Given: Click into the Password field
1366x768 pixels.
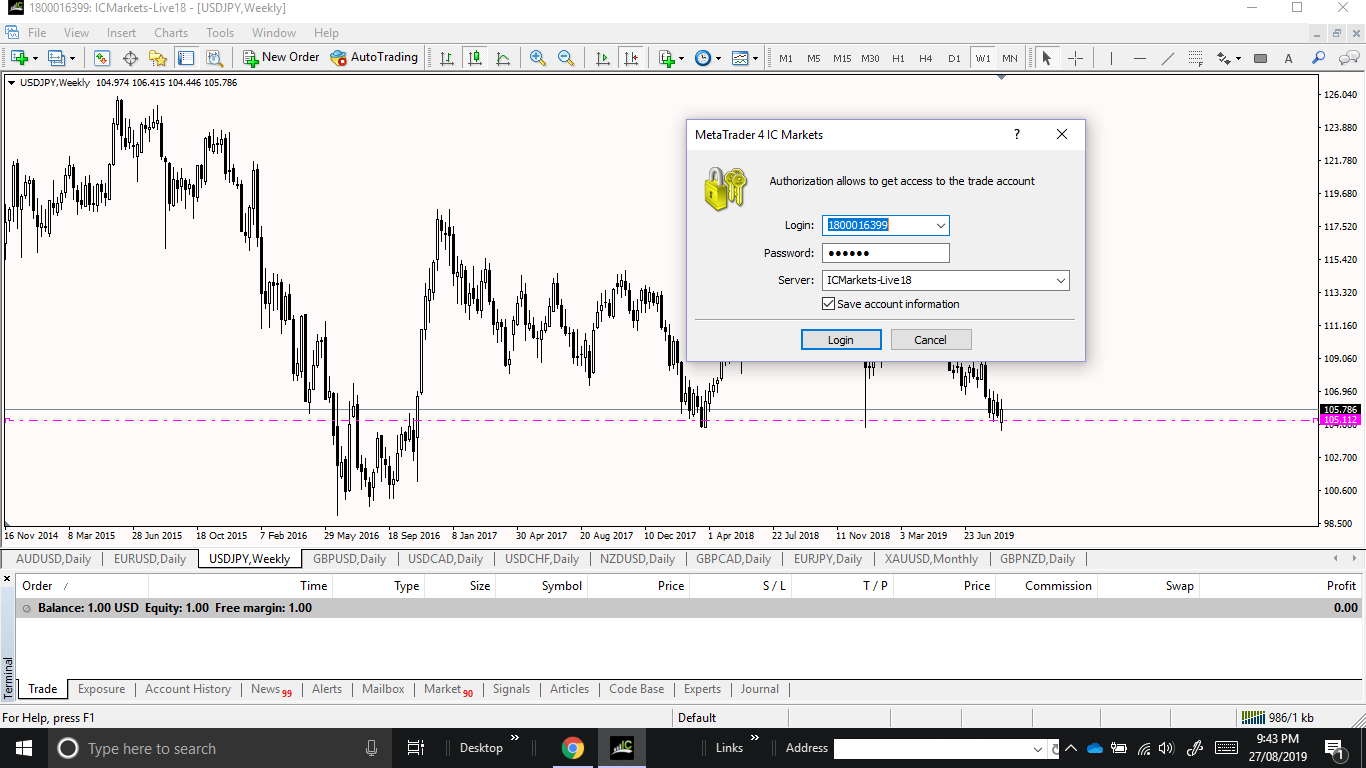Looking at the screenshot, I should [886, 253].
